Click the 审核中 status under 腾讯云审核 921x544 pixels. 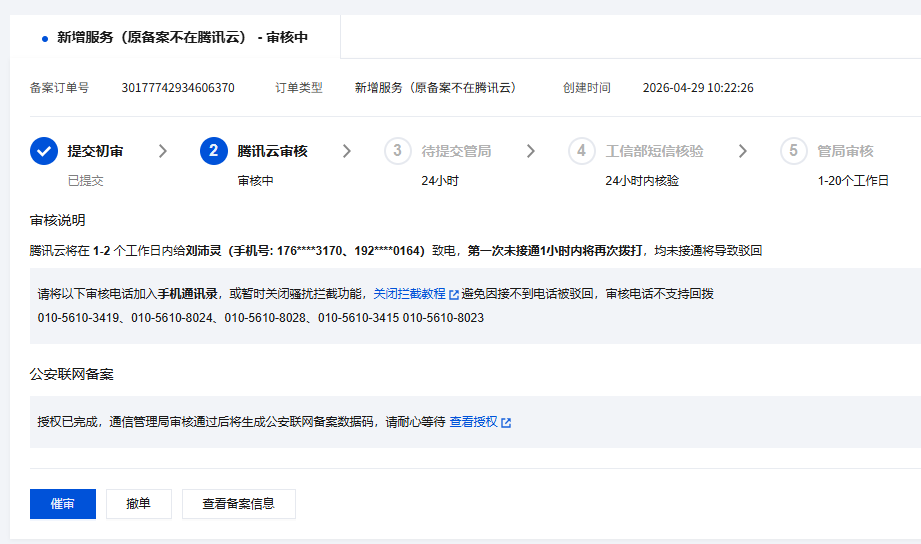[x=256, y=181]
